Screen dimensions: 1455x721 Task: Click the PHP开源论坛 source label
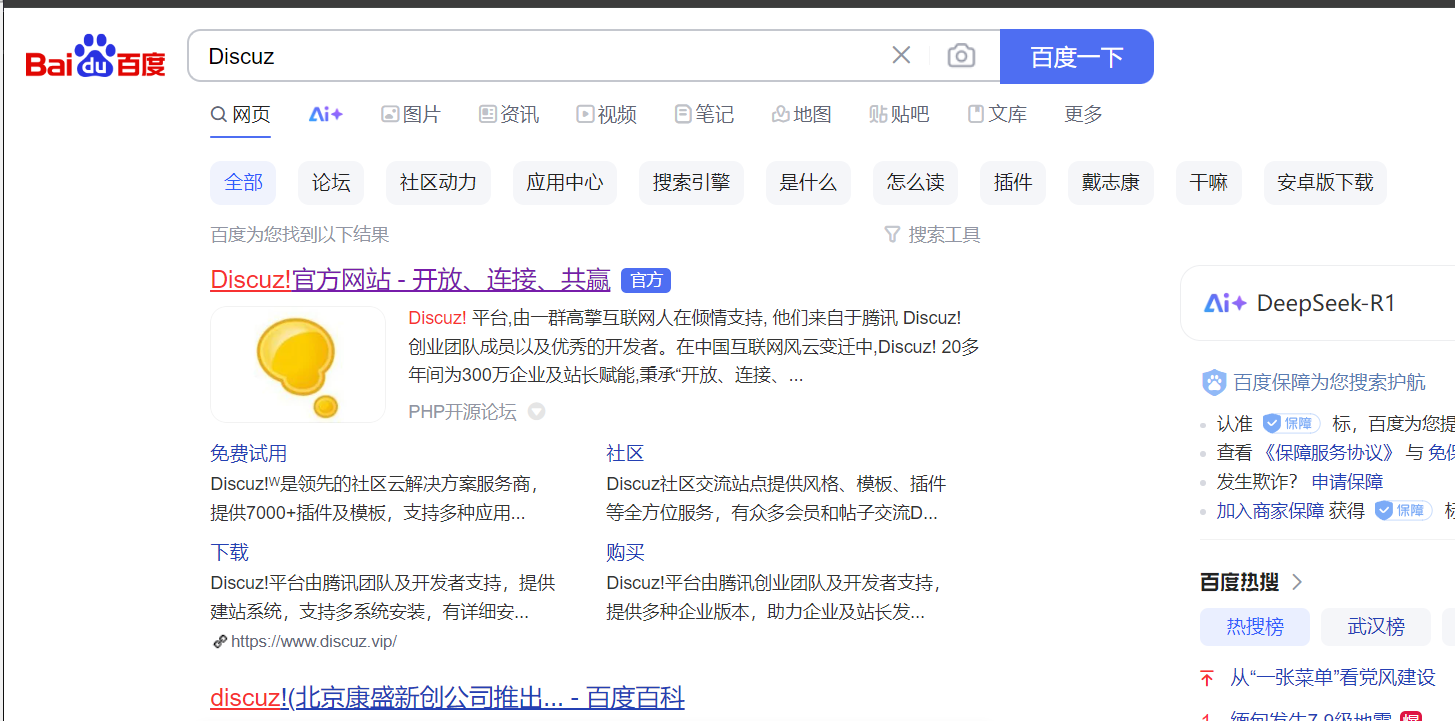point(462,412)
